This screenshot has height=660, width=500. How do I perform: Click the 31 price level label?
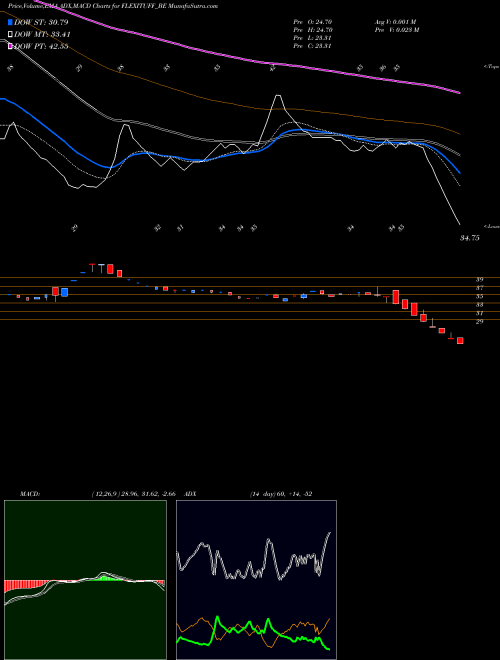pos(479,313)
